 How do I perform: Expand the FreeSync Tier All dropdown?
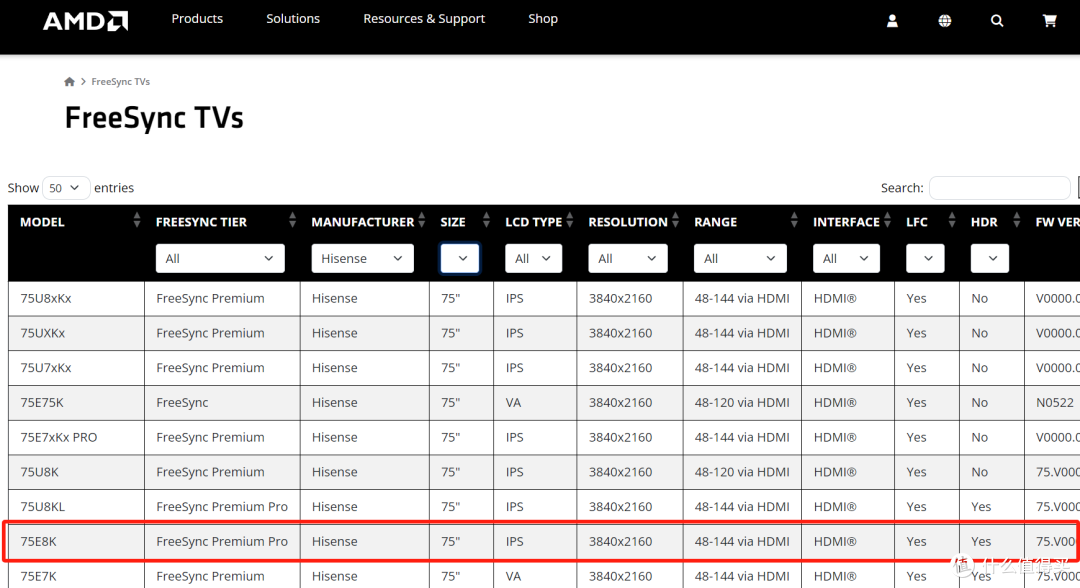point(220,258)
